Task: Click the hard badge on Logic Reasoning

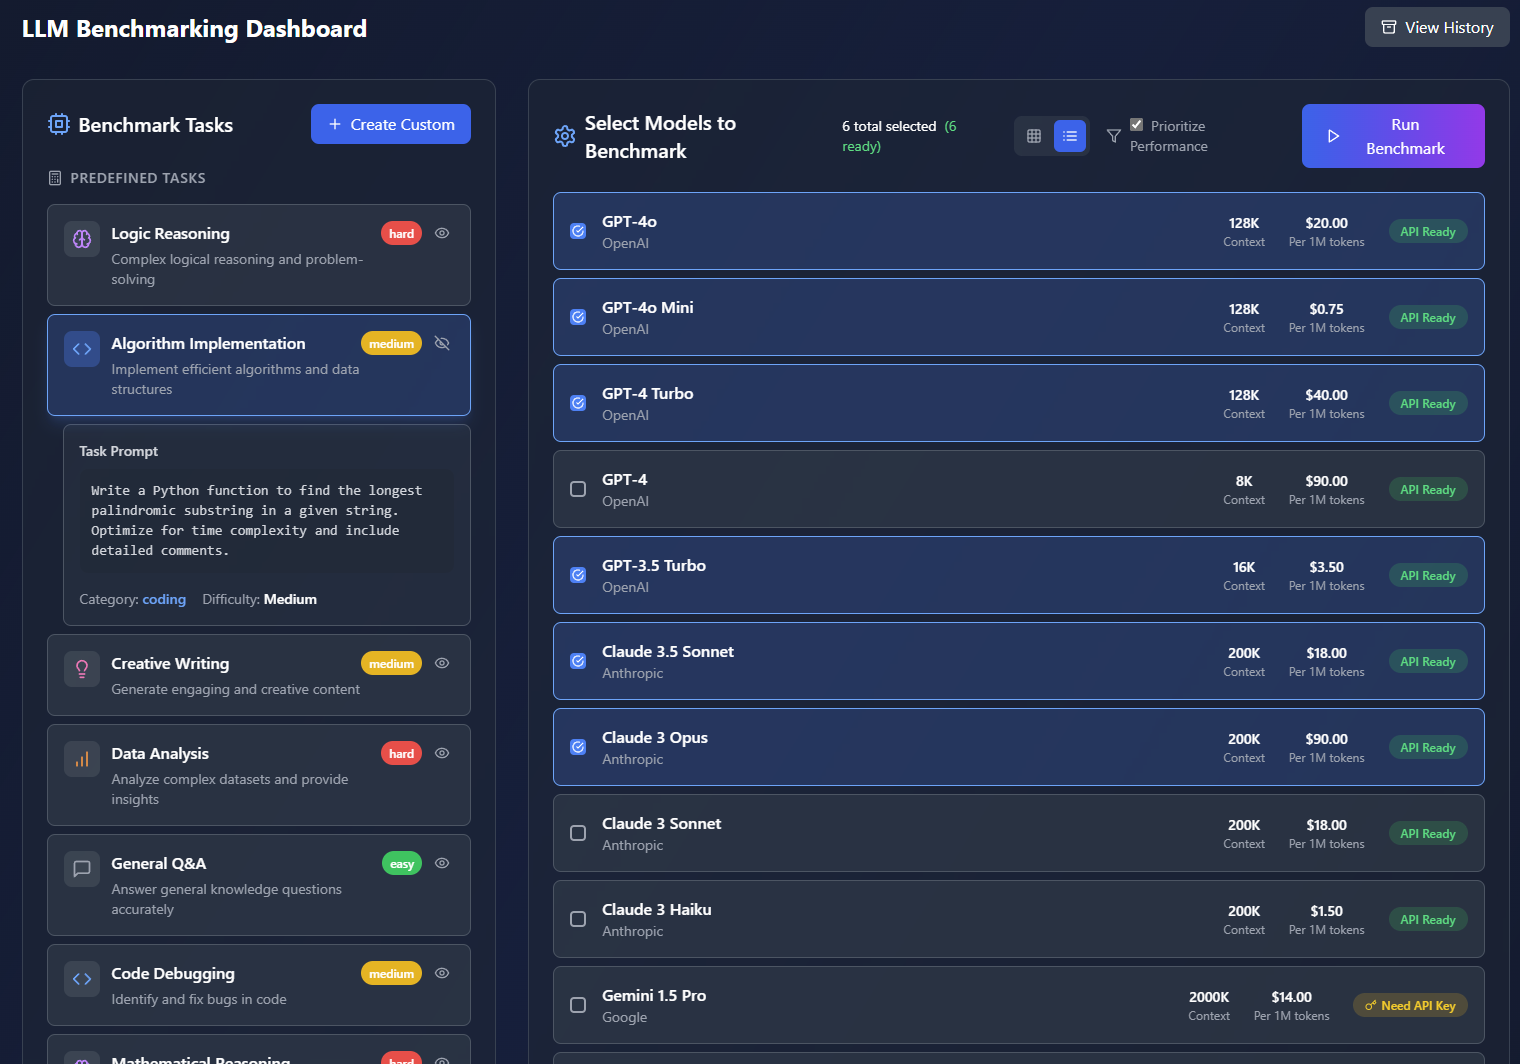Action: [x=401, y=233]
